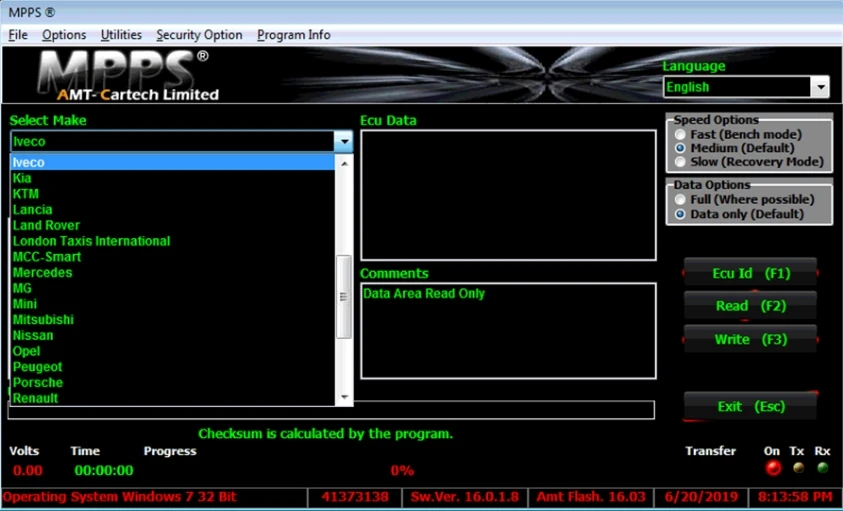Click the Operating System Windows 7 status entry
843x511 pixels.
click(155, 497)
